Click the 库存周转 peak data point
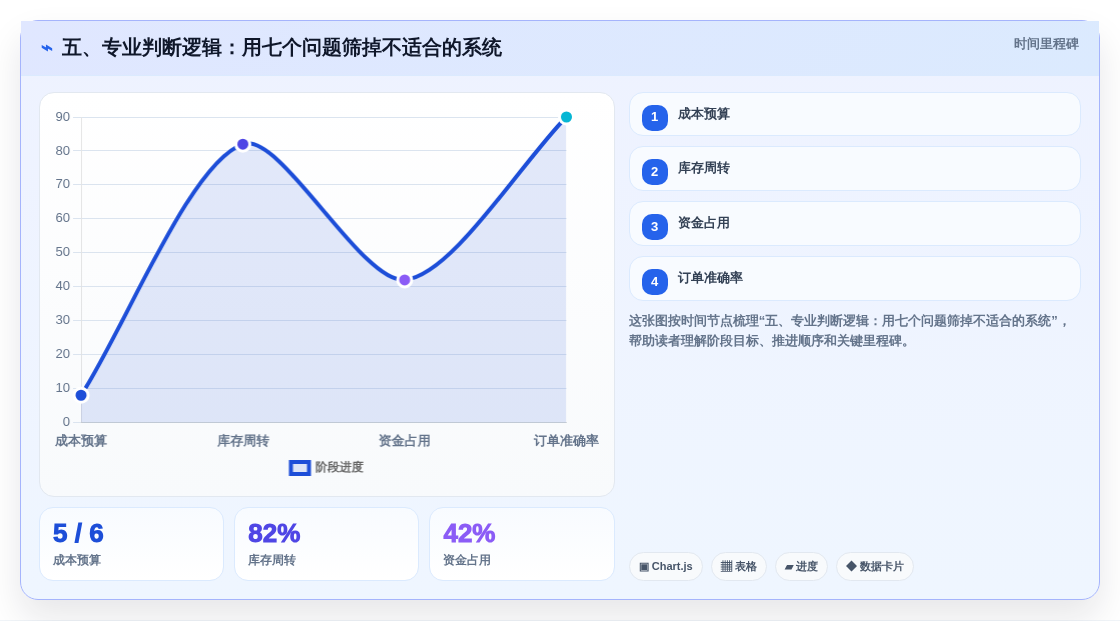Screen dimensions: 1120x621 coord(243,144)
